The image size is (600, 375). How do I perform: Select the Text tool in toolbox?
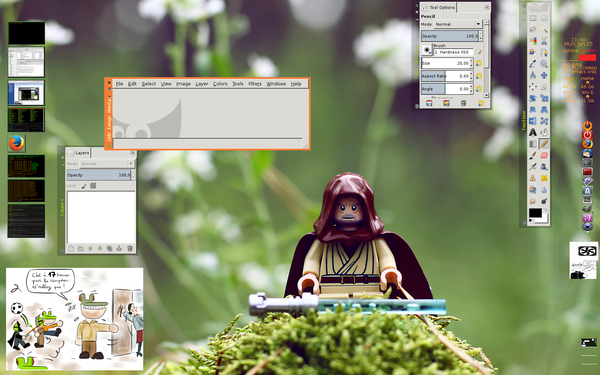point(533,132)
